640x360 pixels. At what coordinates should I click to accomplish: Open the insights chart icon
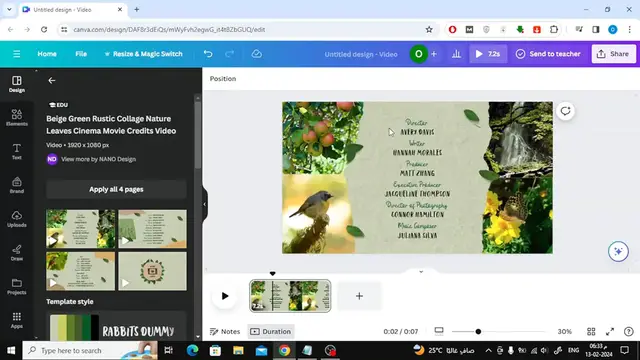(x=456, y=54)
